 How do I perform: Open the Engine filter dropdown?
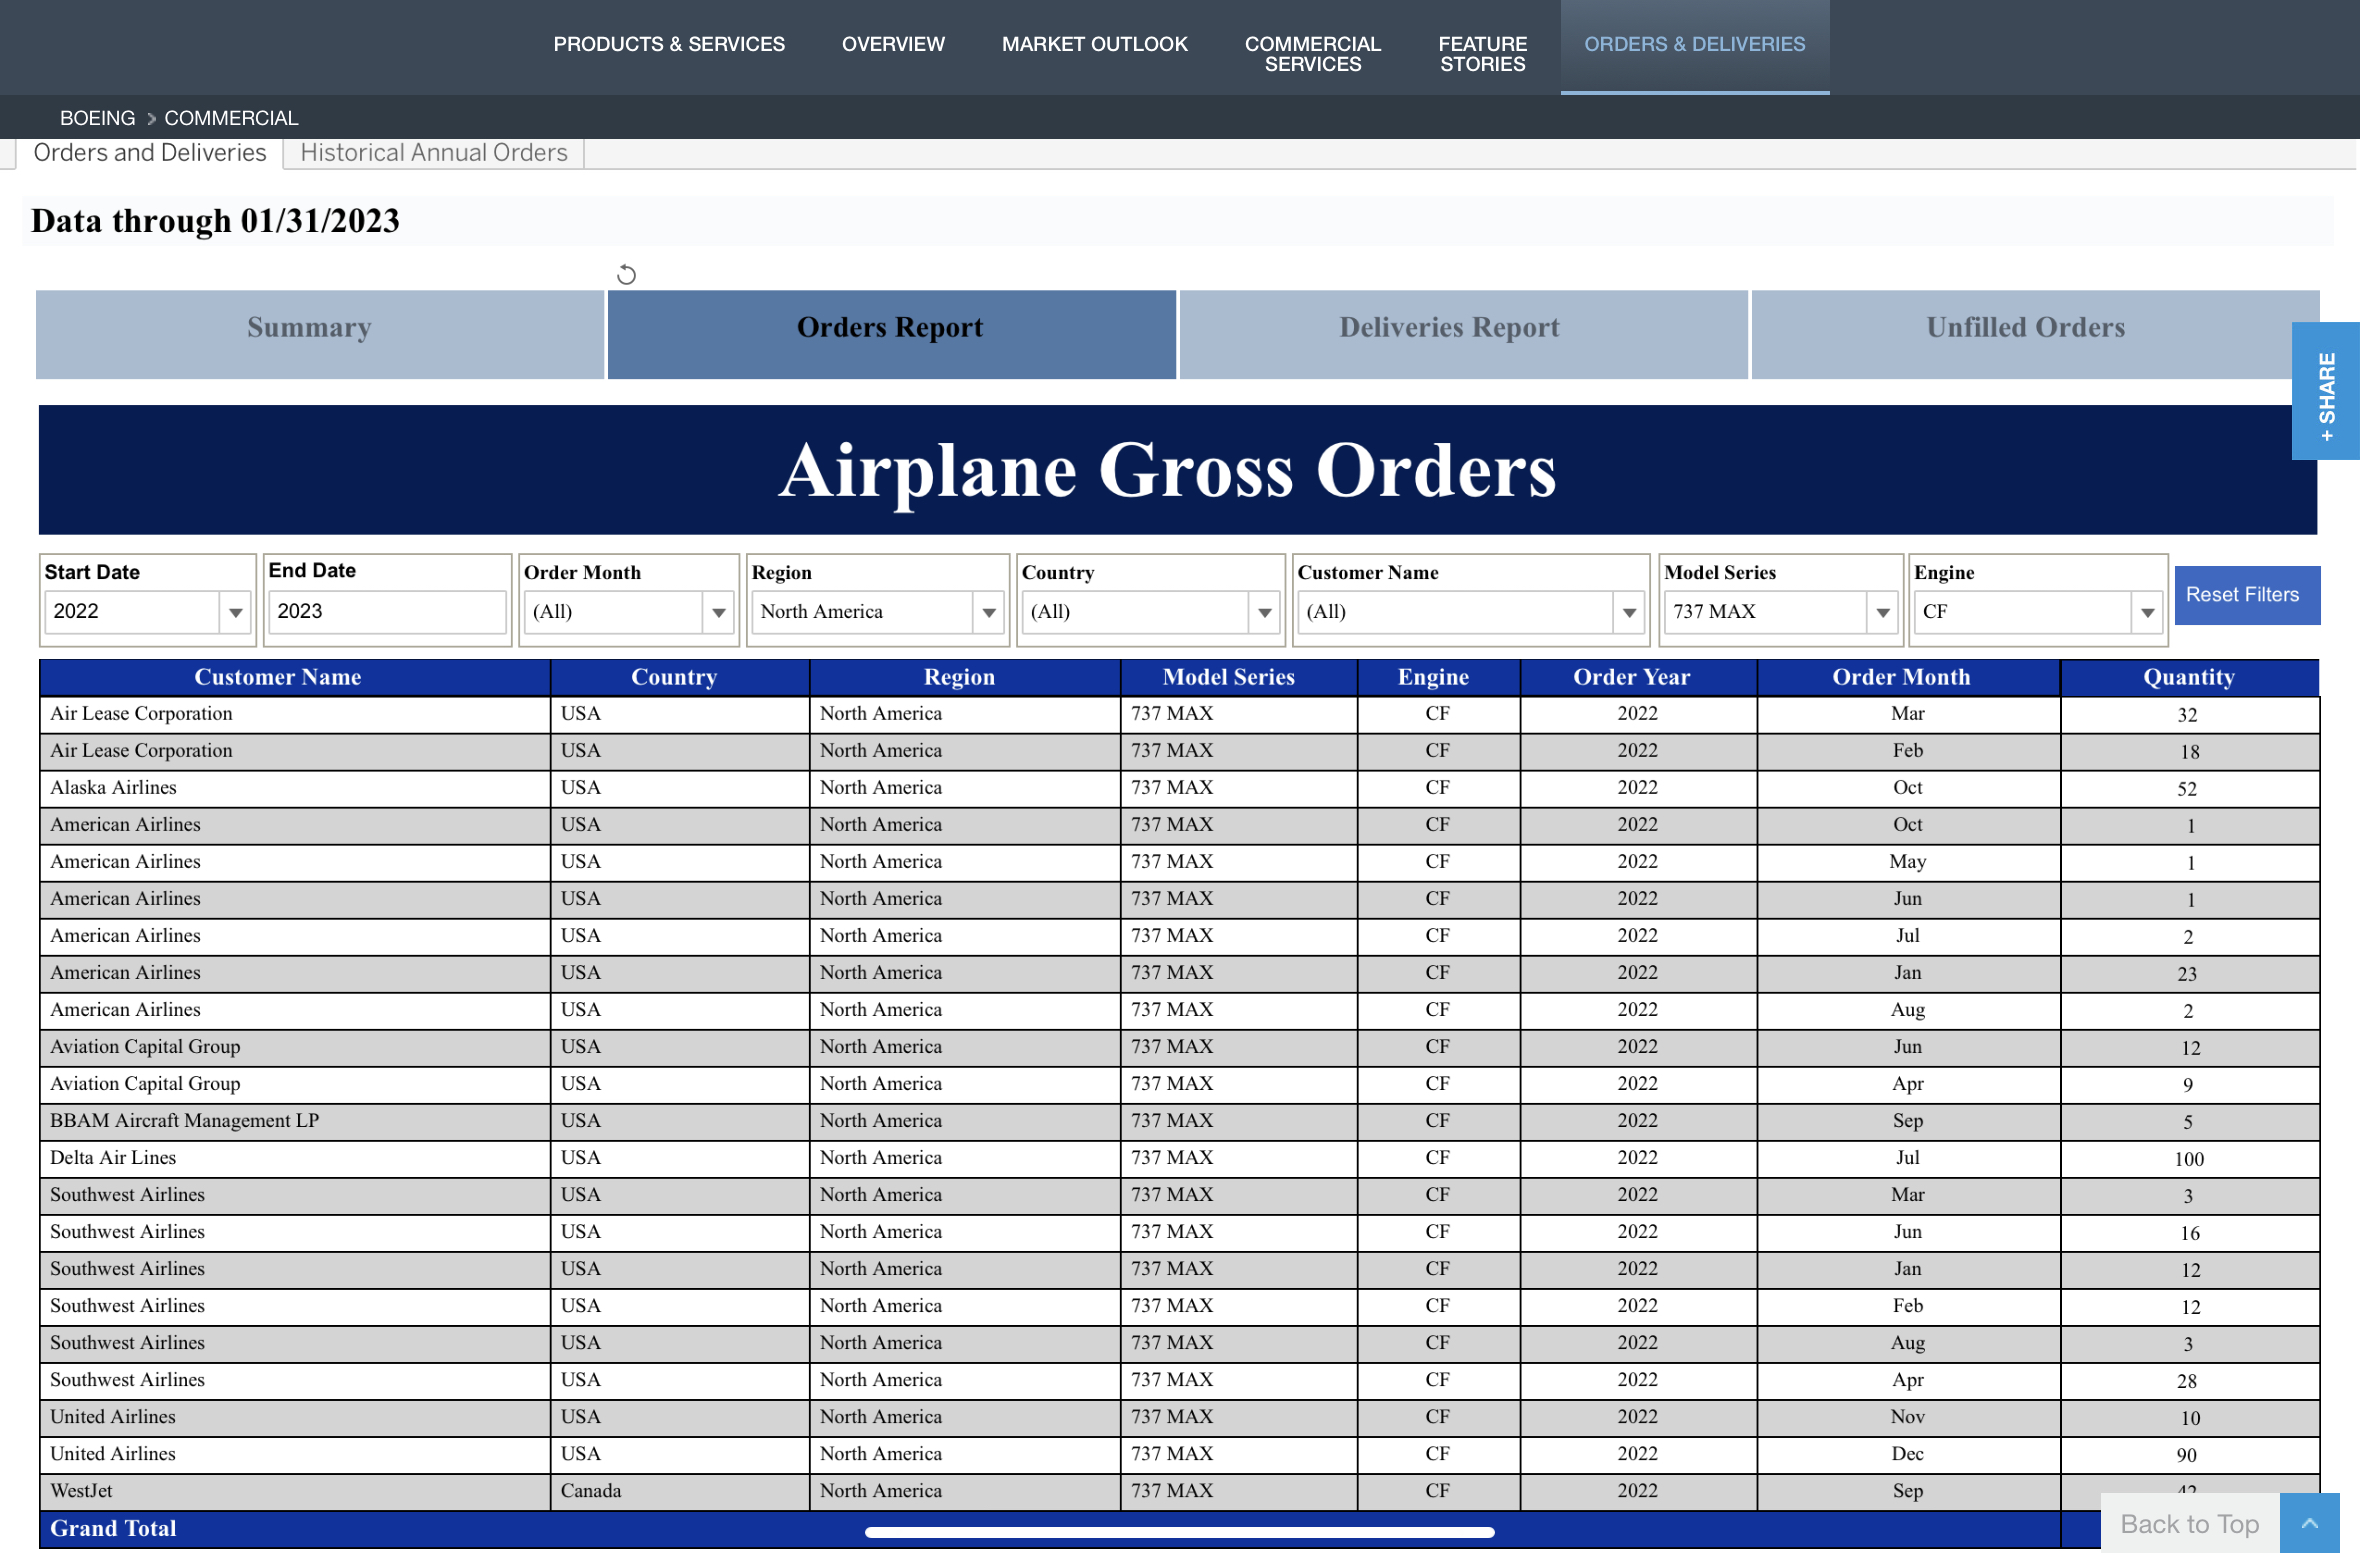pos(2146,612)
